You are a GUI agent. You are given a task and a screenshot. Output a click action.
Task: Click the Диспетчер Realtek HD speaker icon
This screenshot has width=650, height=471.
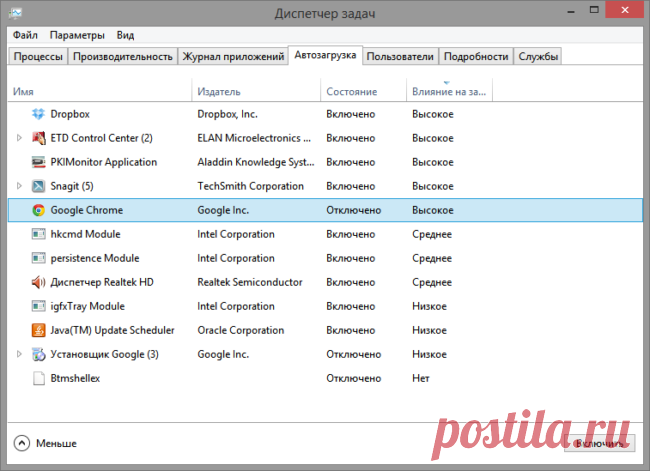38,282
